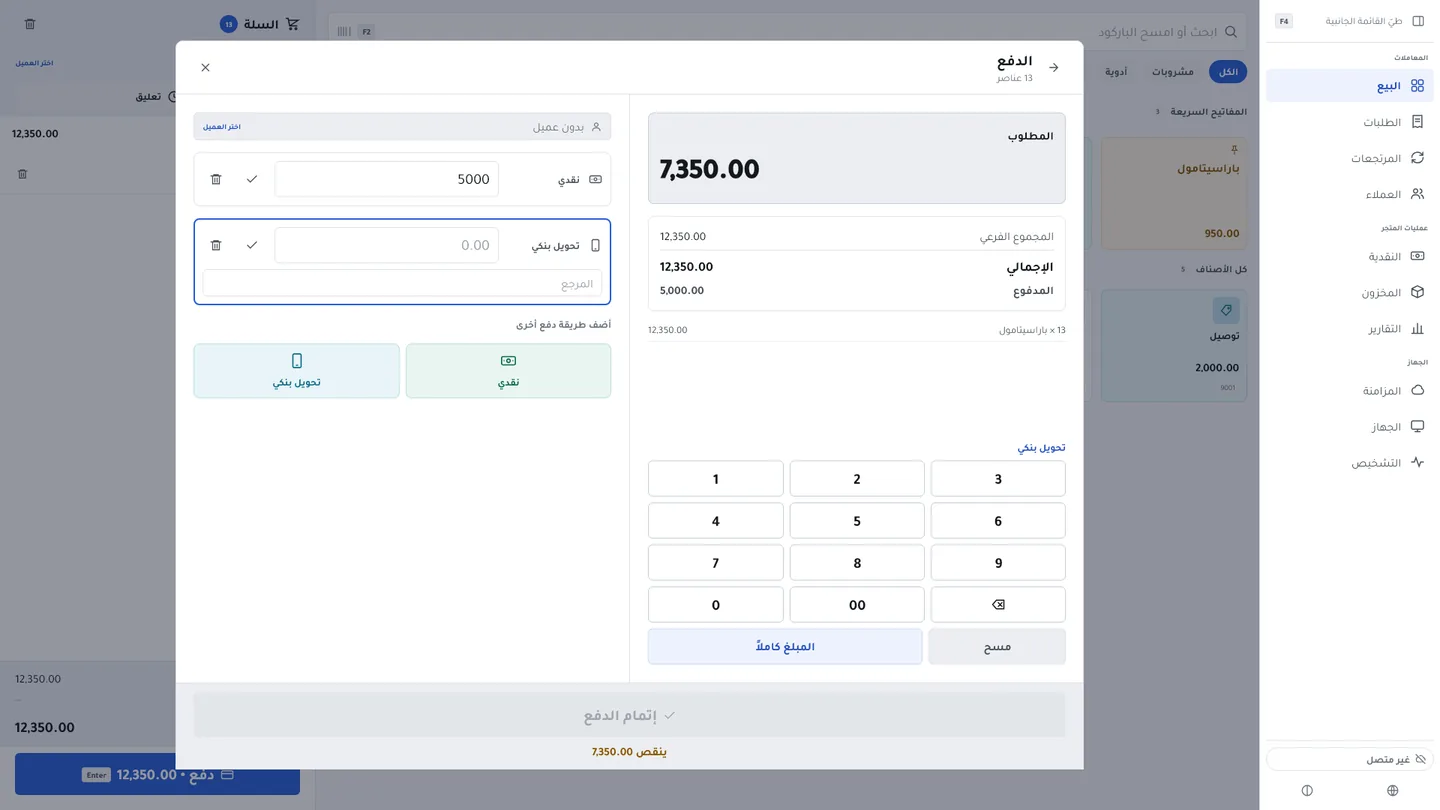Add another تحويل بنكي payment method
1440x810 pixels.
pyautogui.click(x=297, y=371)
